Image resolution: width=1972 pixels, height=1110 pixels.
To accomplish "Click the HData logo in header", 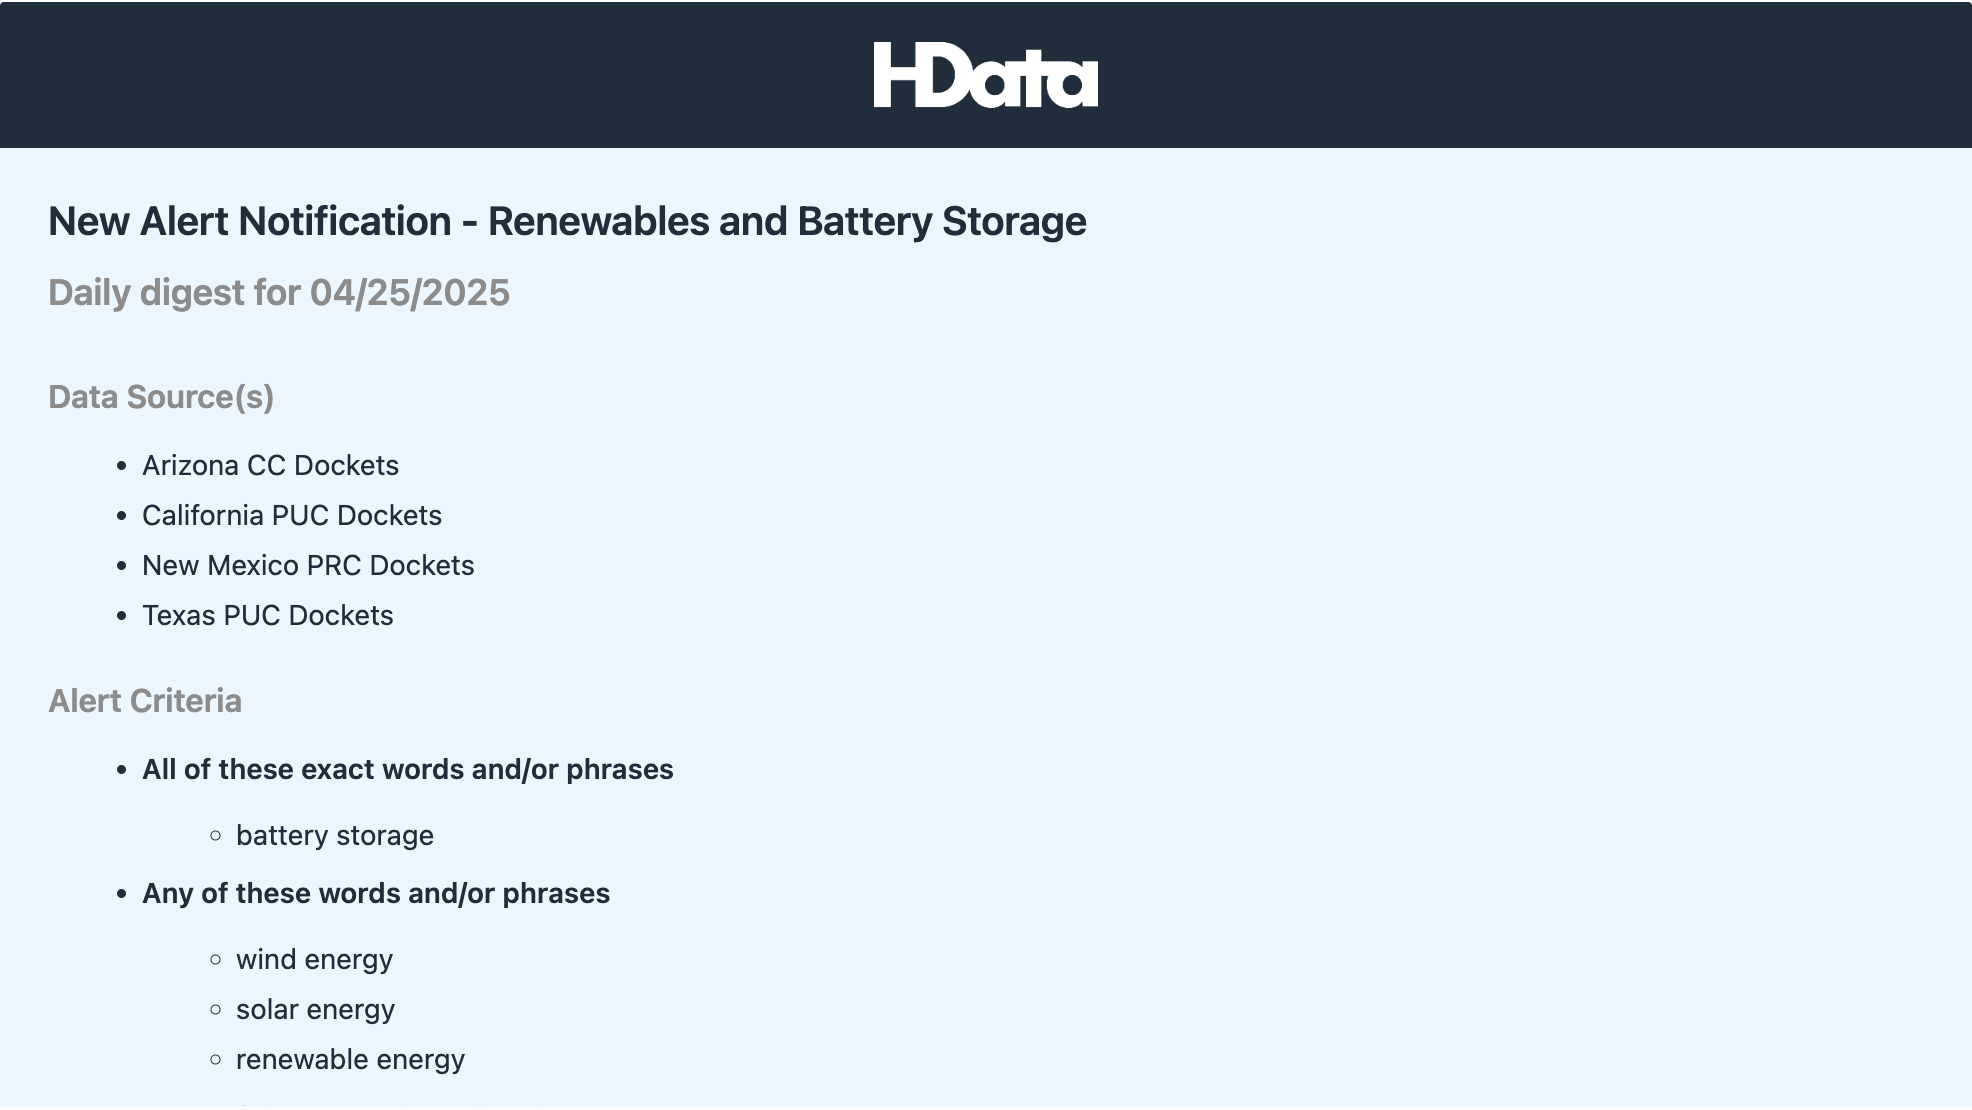I will click(x=985, y=75).
